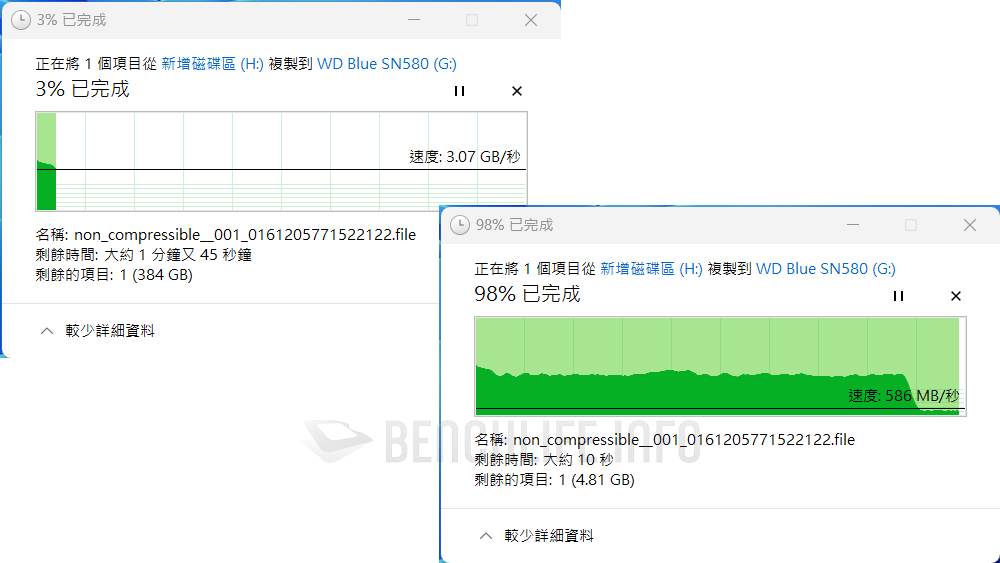1000x563 pixels.
Task: Pause the 98% 已完成 copy operation
Action: click(898, 296)
